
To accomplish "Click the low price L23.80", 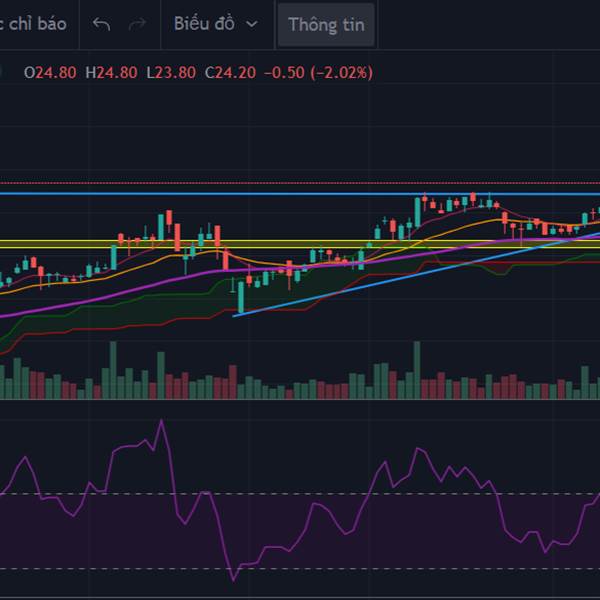I will pyautogui.click(x=171, y=73).
